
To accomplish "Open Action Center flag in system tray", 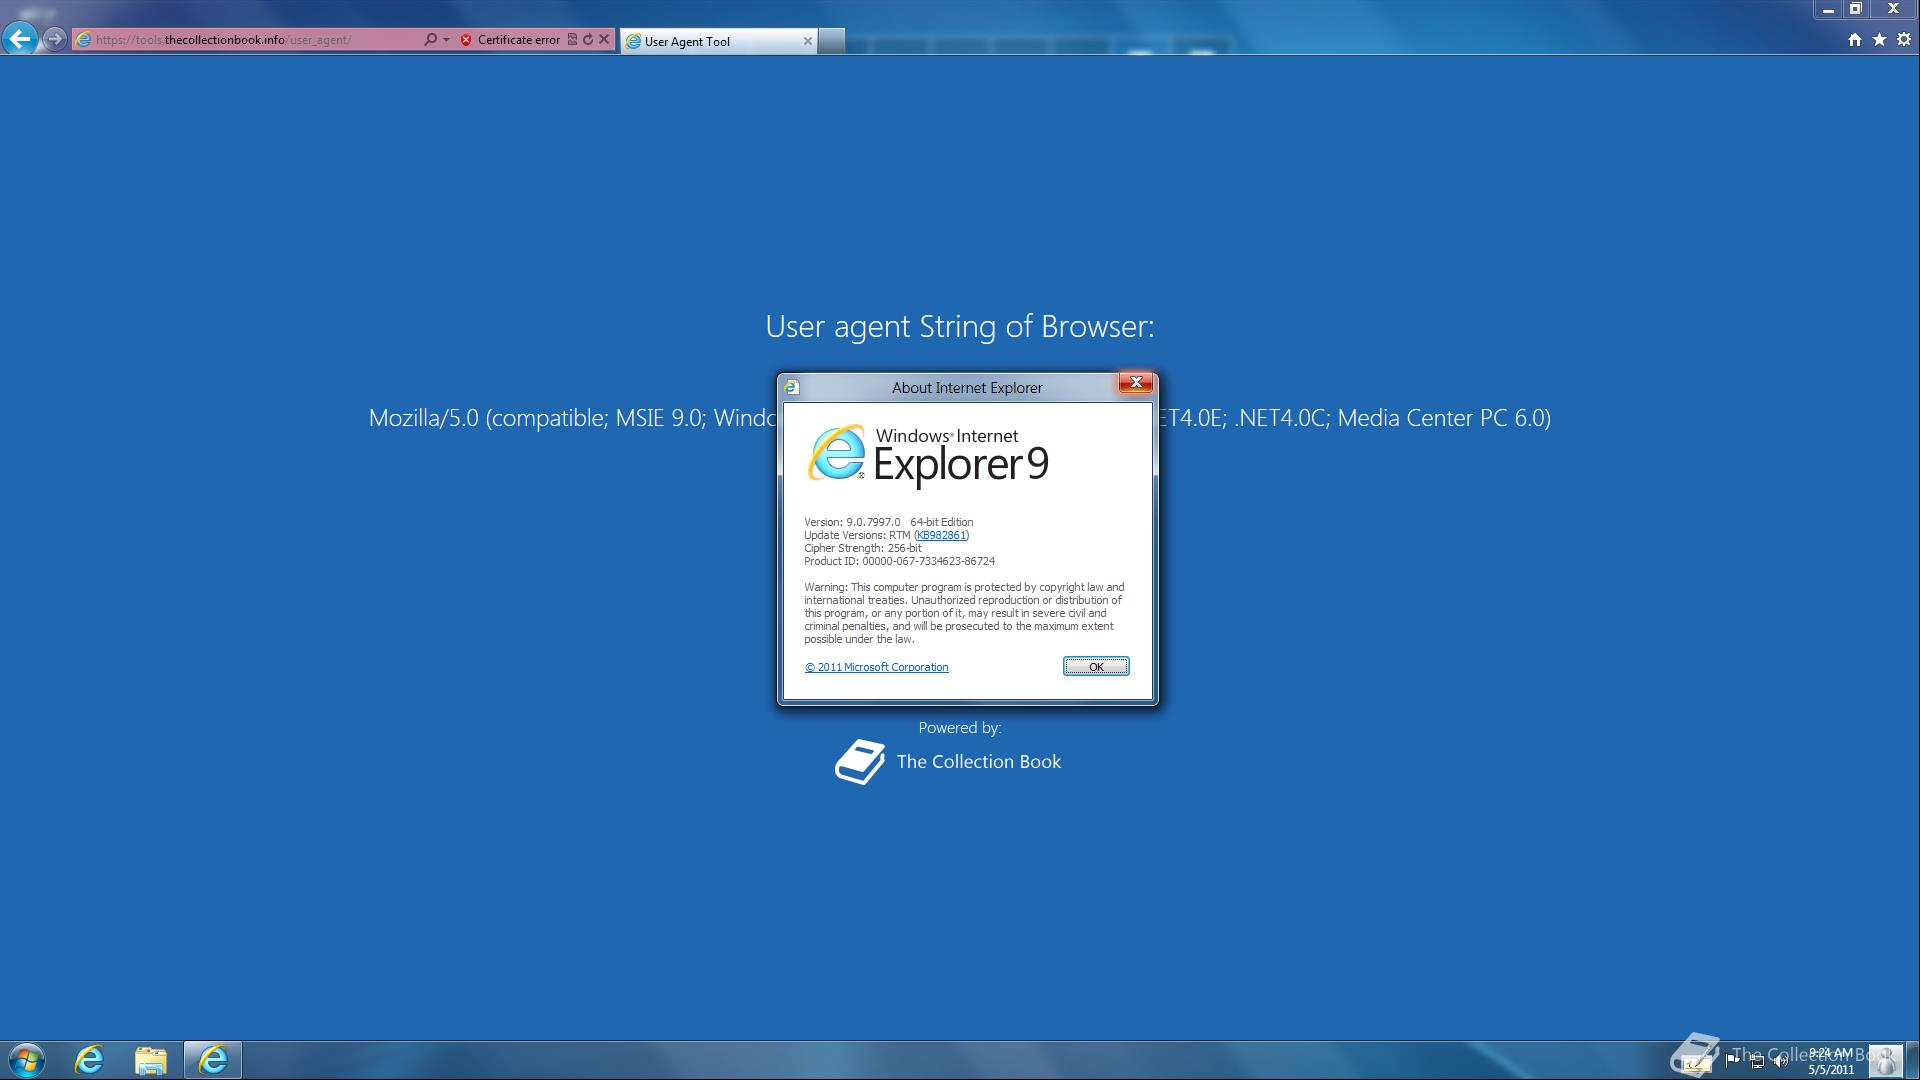I will click(1732, 1060).
